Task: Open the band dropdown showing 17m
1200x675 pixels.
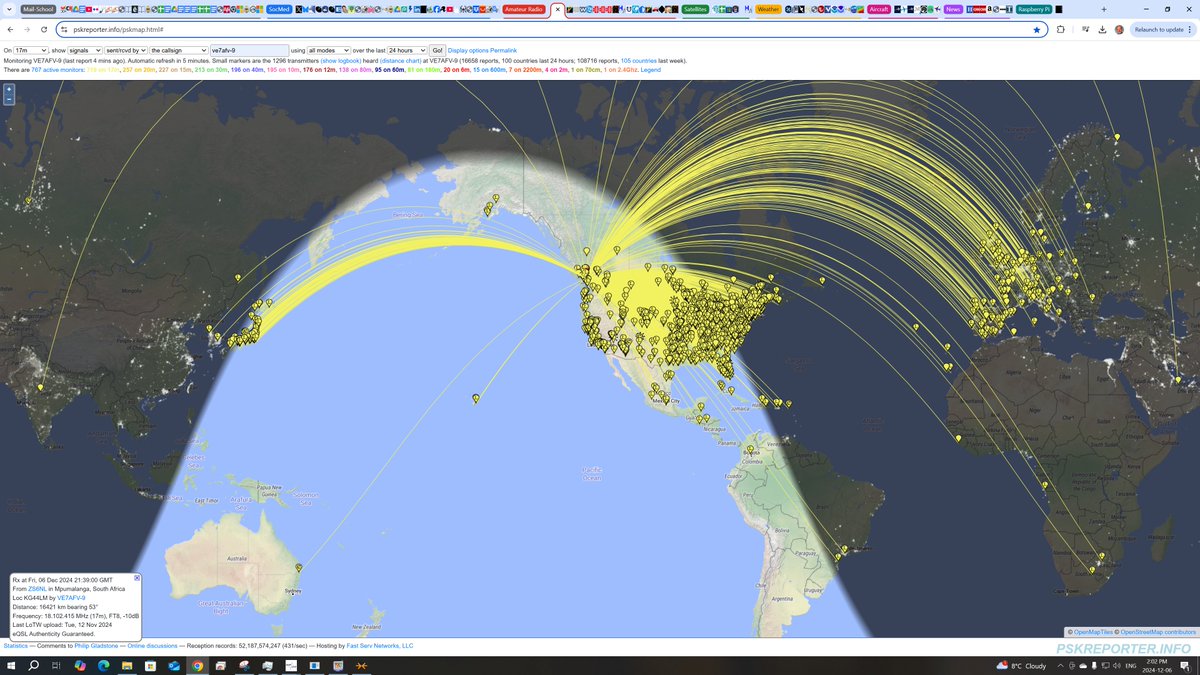Action: coord(32,50)
